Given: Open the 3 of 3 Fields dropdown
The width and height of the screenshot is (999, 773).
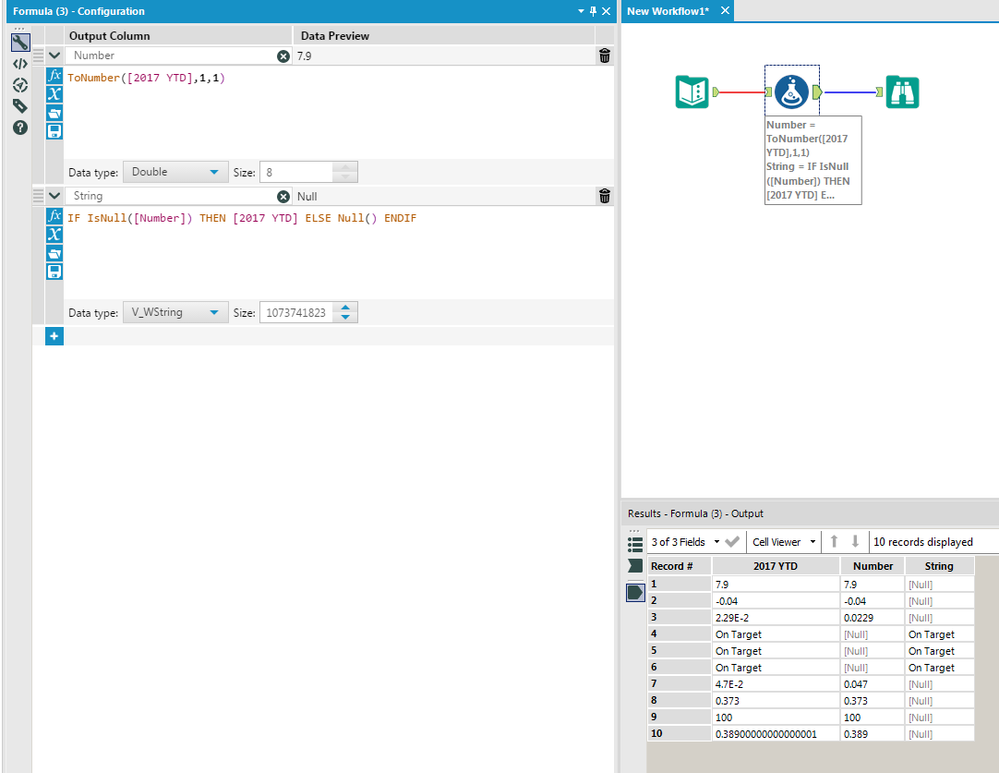Looking at the screenshot, I should click(x=686, y=542).
